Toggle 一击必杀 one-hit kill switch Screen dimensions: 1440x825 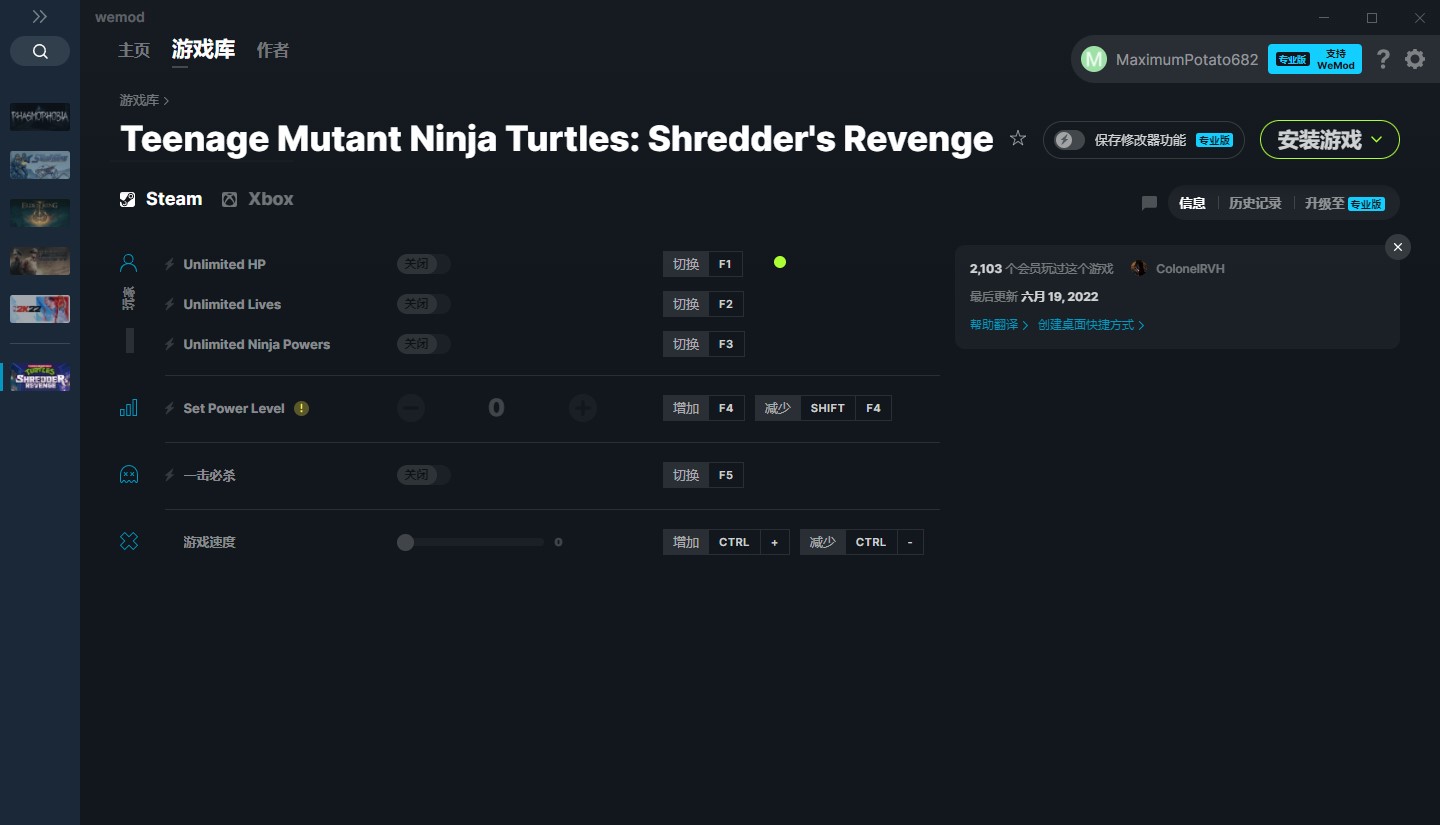[424, 475]
